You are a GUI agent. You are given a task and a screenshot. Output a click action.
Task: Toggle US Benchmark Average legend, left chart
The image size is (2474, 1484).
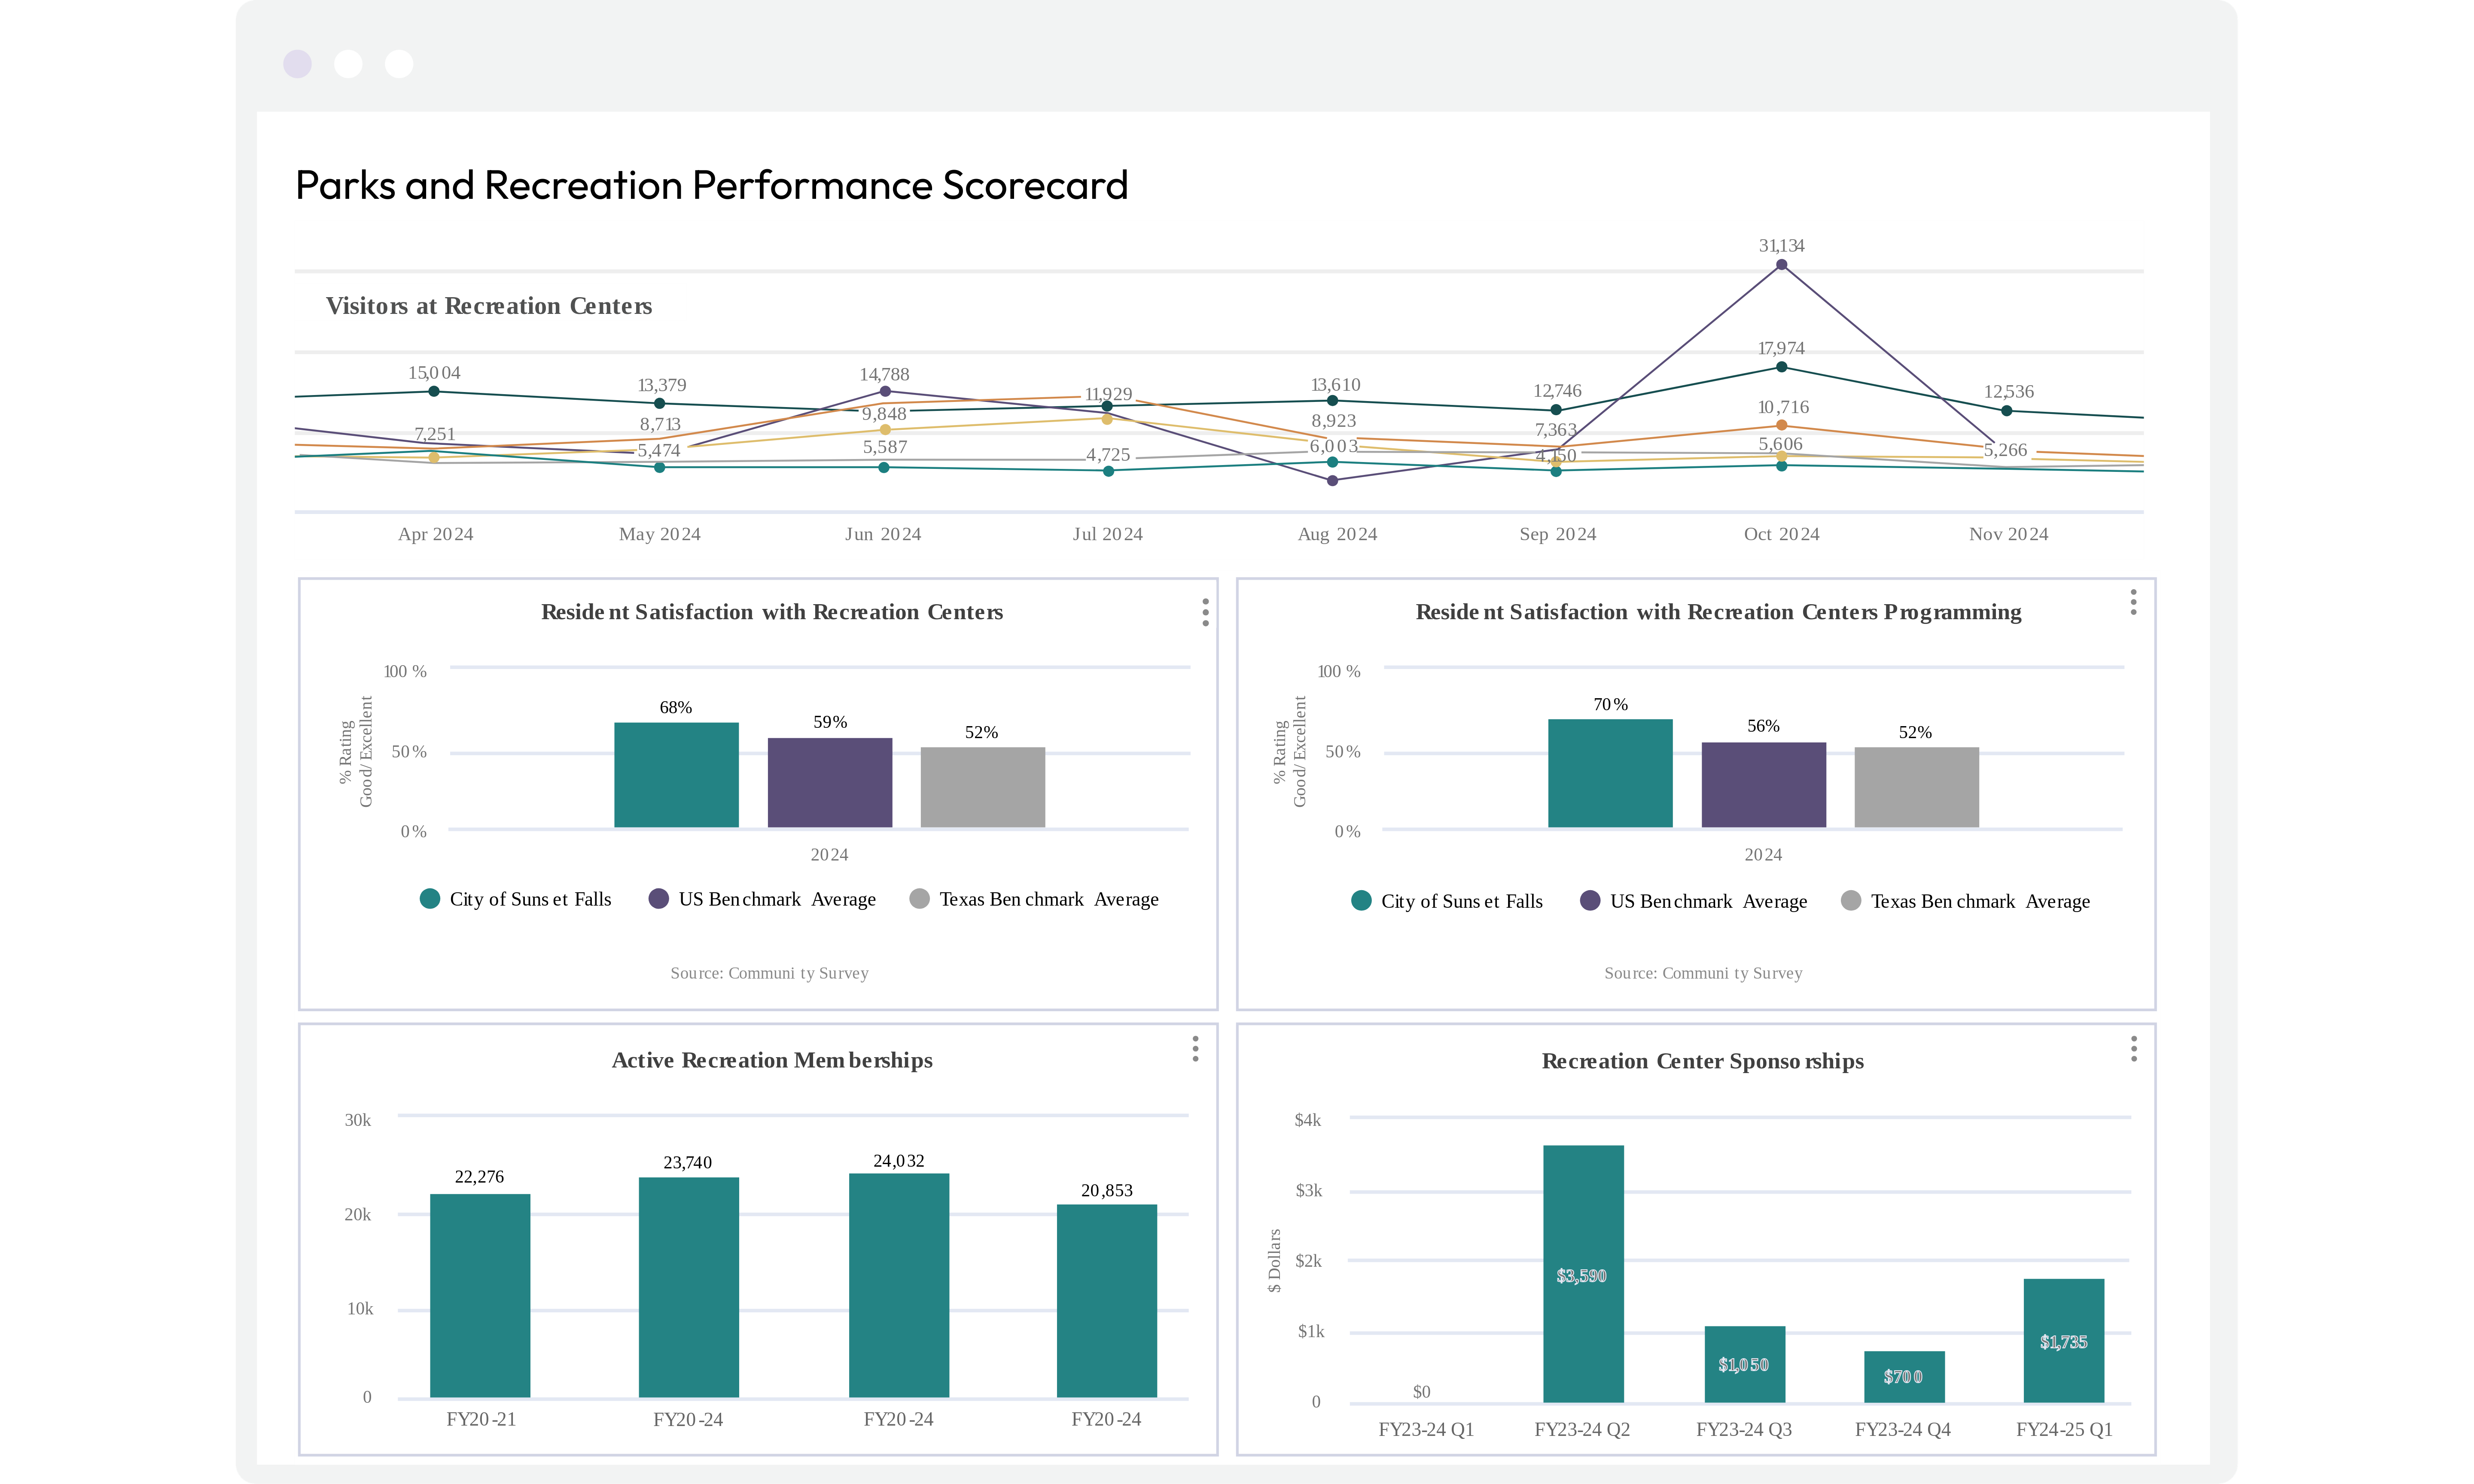[776, 899]
